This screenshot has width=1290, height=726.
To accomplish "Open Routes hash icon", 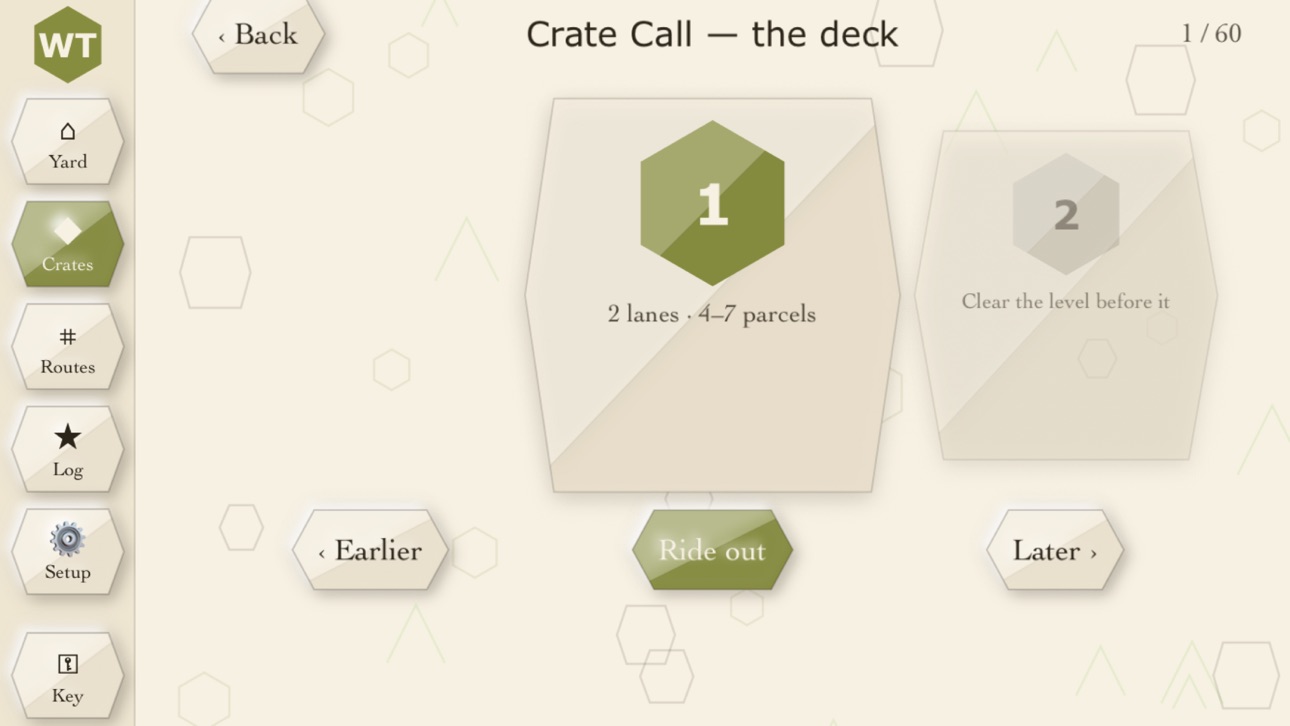I will click(67, 337).
